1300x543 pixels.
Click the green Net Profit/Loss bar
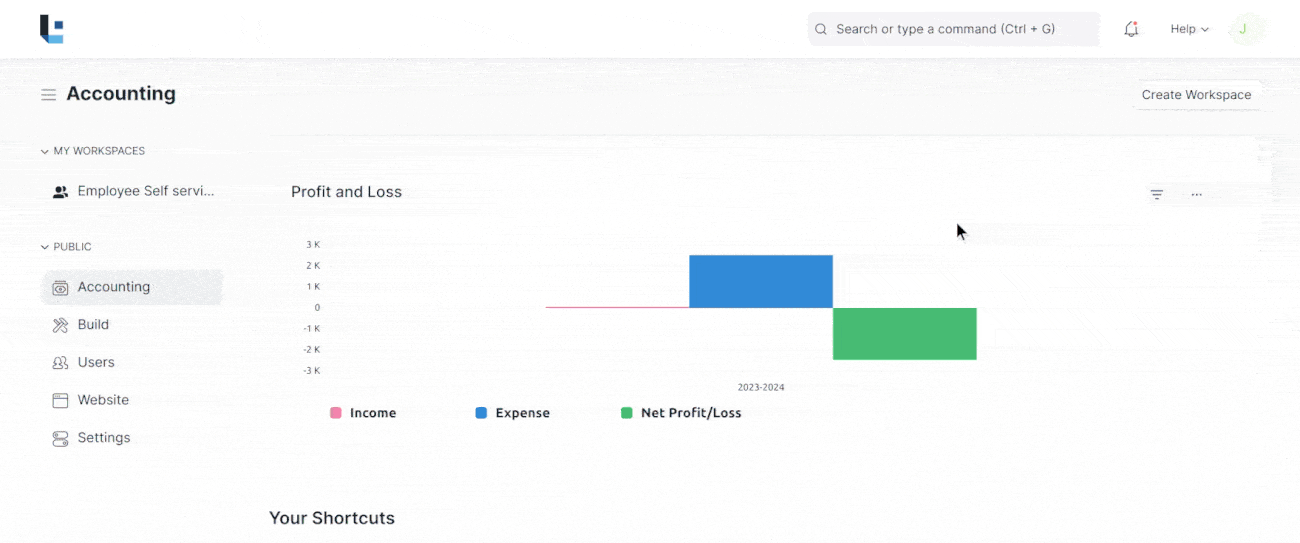pyautogui.click(x=904, y=334)
